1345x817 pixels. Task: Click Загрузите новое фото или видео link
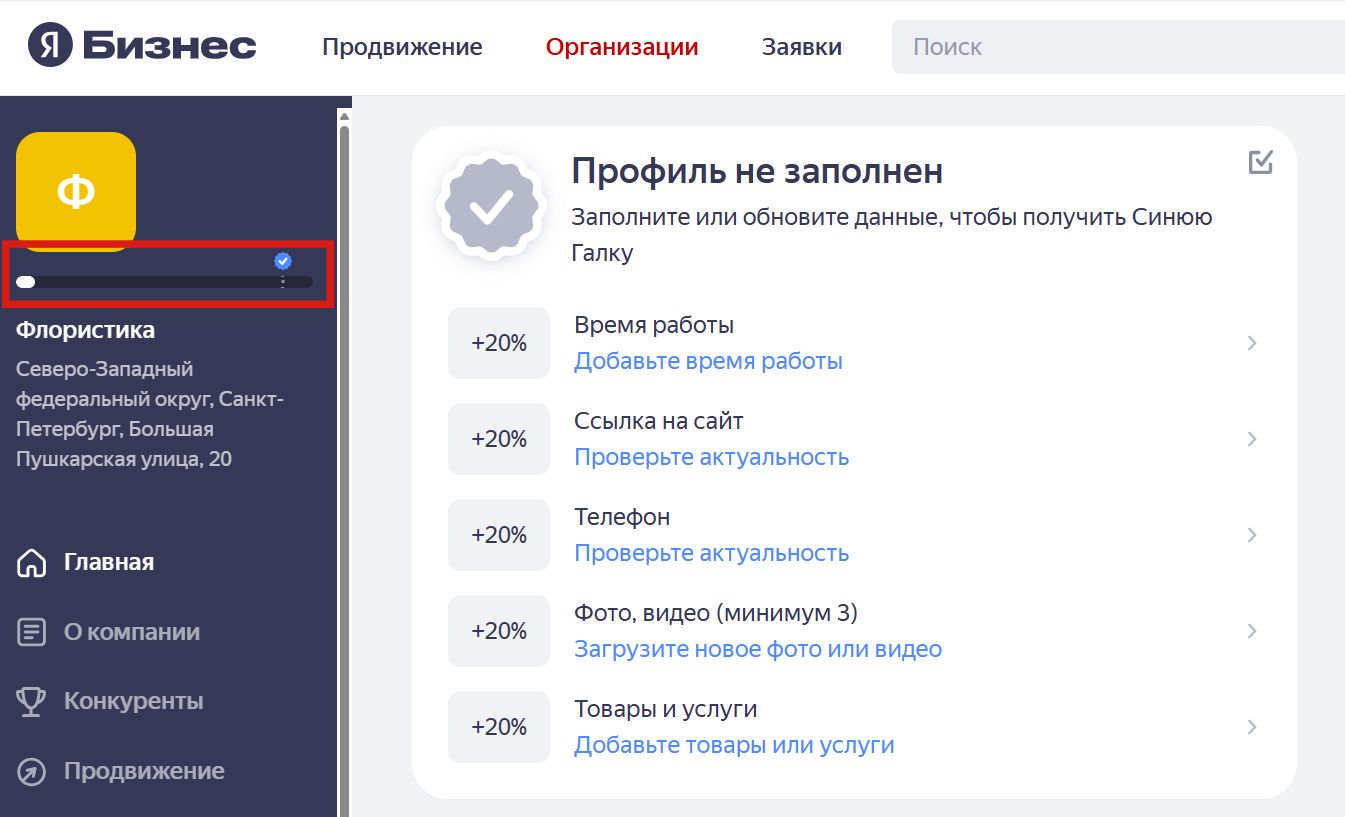tap(758, 649)
